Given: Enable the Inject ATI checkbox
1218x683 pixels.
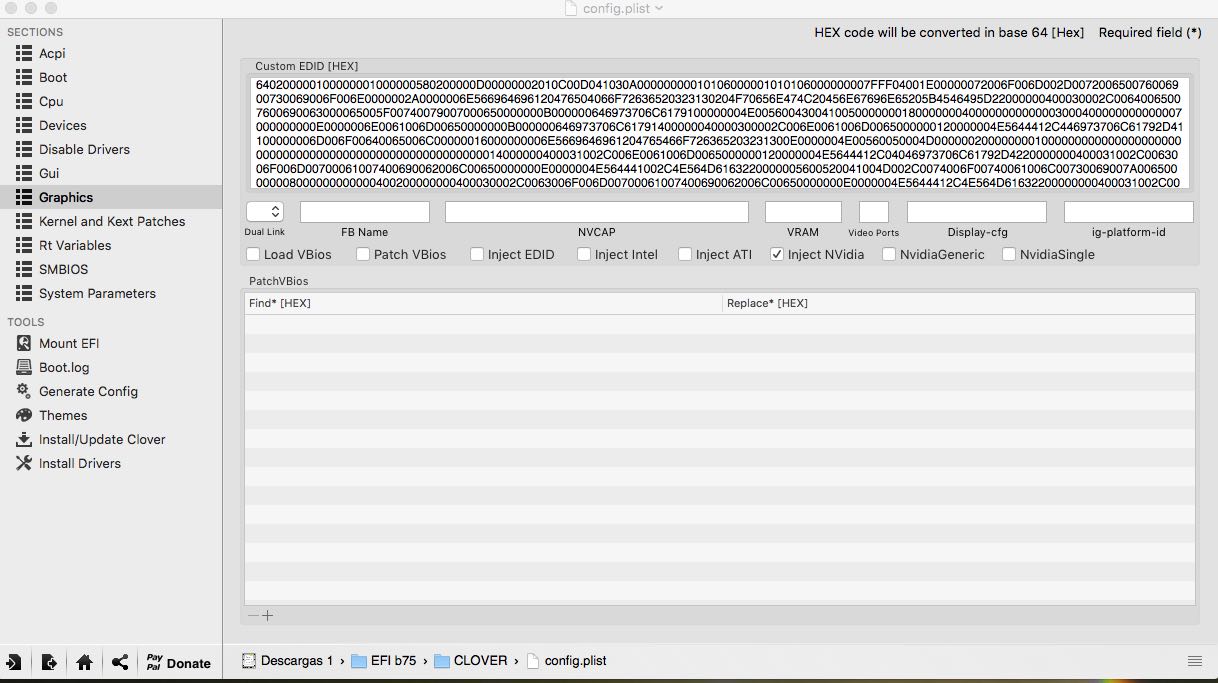Looking at the screenshot, I should (685, 254).
